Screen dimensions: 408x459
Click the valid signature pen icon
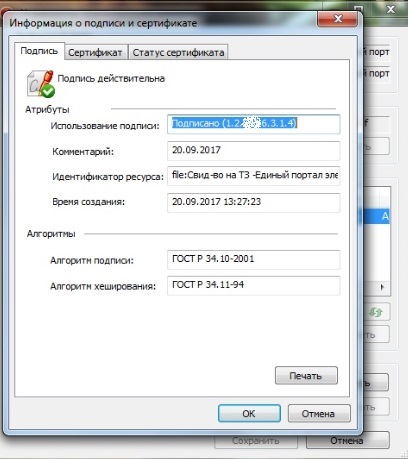(x=41, y=84)
